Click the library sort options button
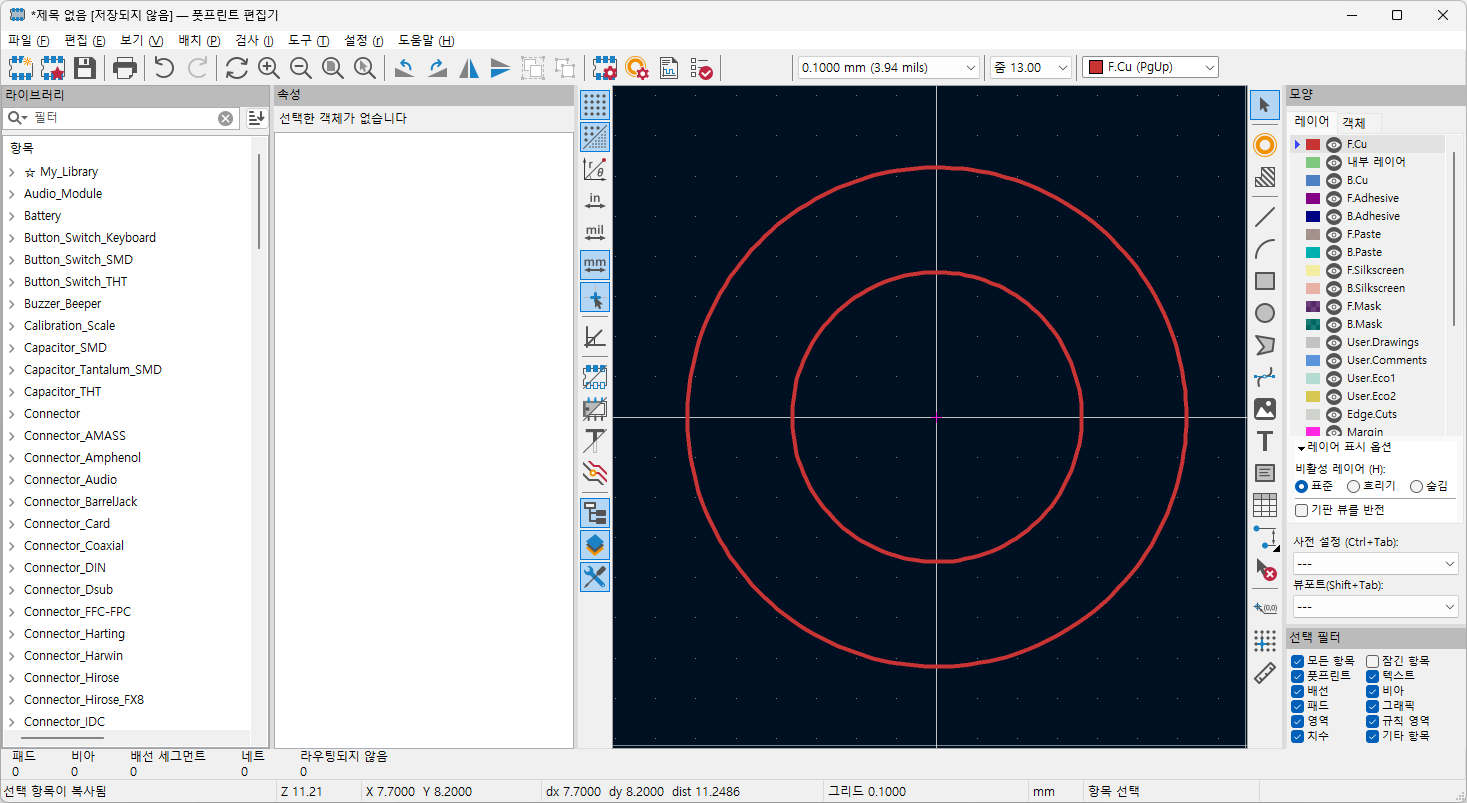The width and height of the screenshot is (1467, 803). [257, 118]
